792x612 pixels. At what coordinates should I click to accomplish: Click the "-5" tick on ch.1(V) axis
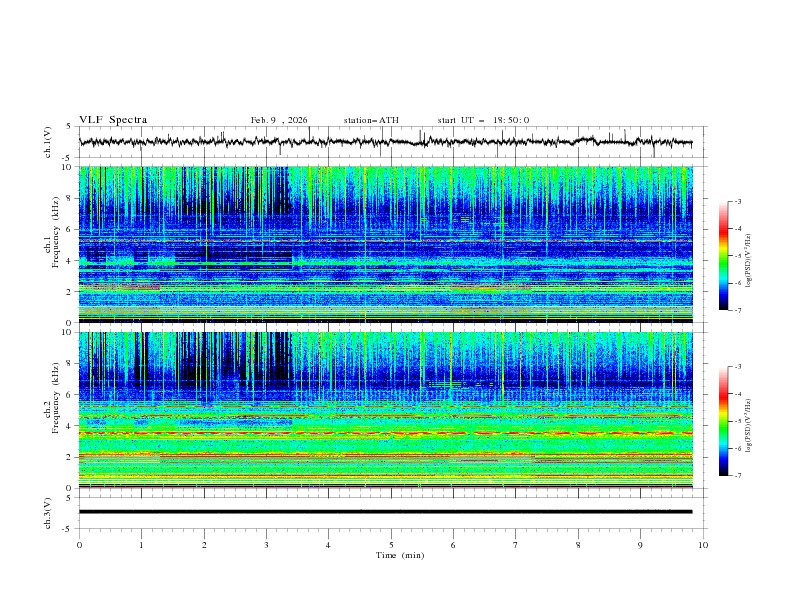tap(68, 158)
